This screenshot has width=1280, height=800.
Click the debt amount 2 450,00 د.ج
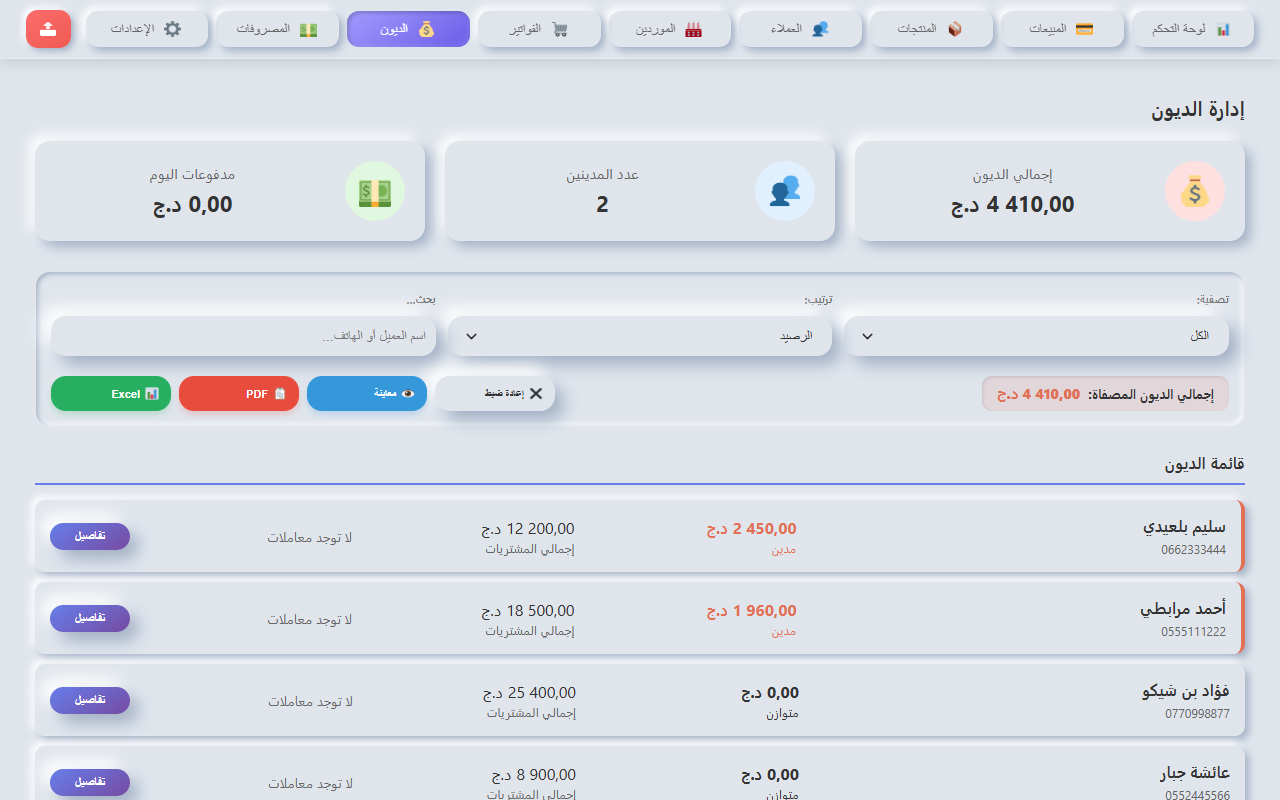point(751,529)
